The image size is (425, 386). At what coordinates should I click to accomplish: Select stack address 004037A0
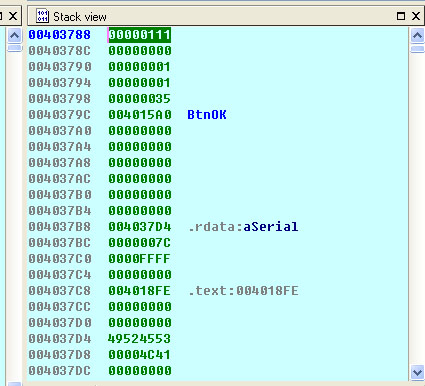coord(59,131)
